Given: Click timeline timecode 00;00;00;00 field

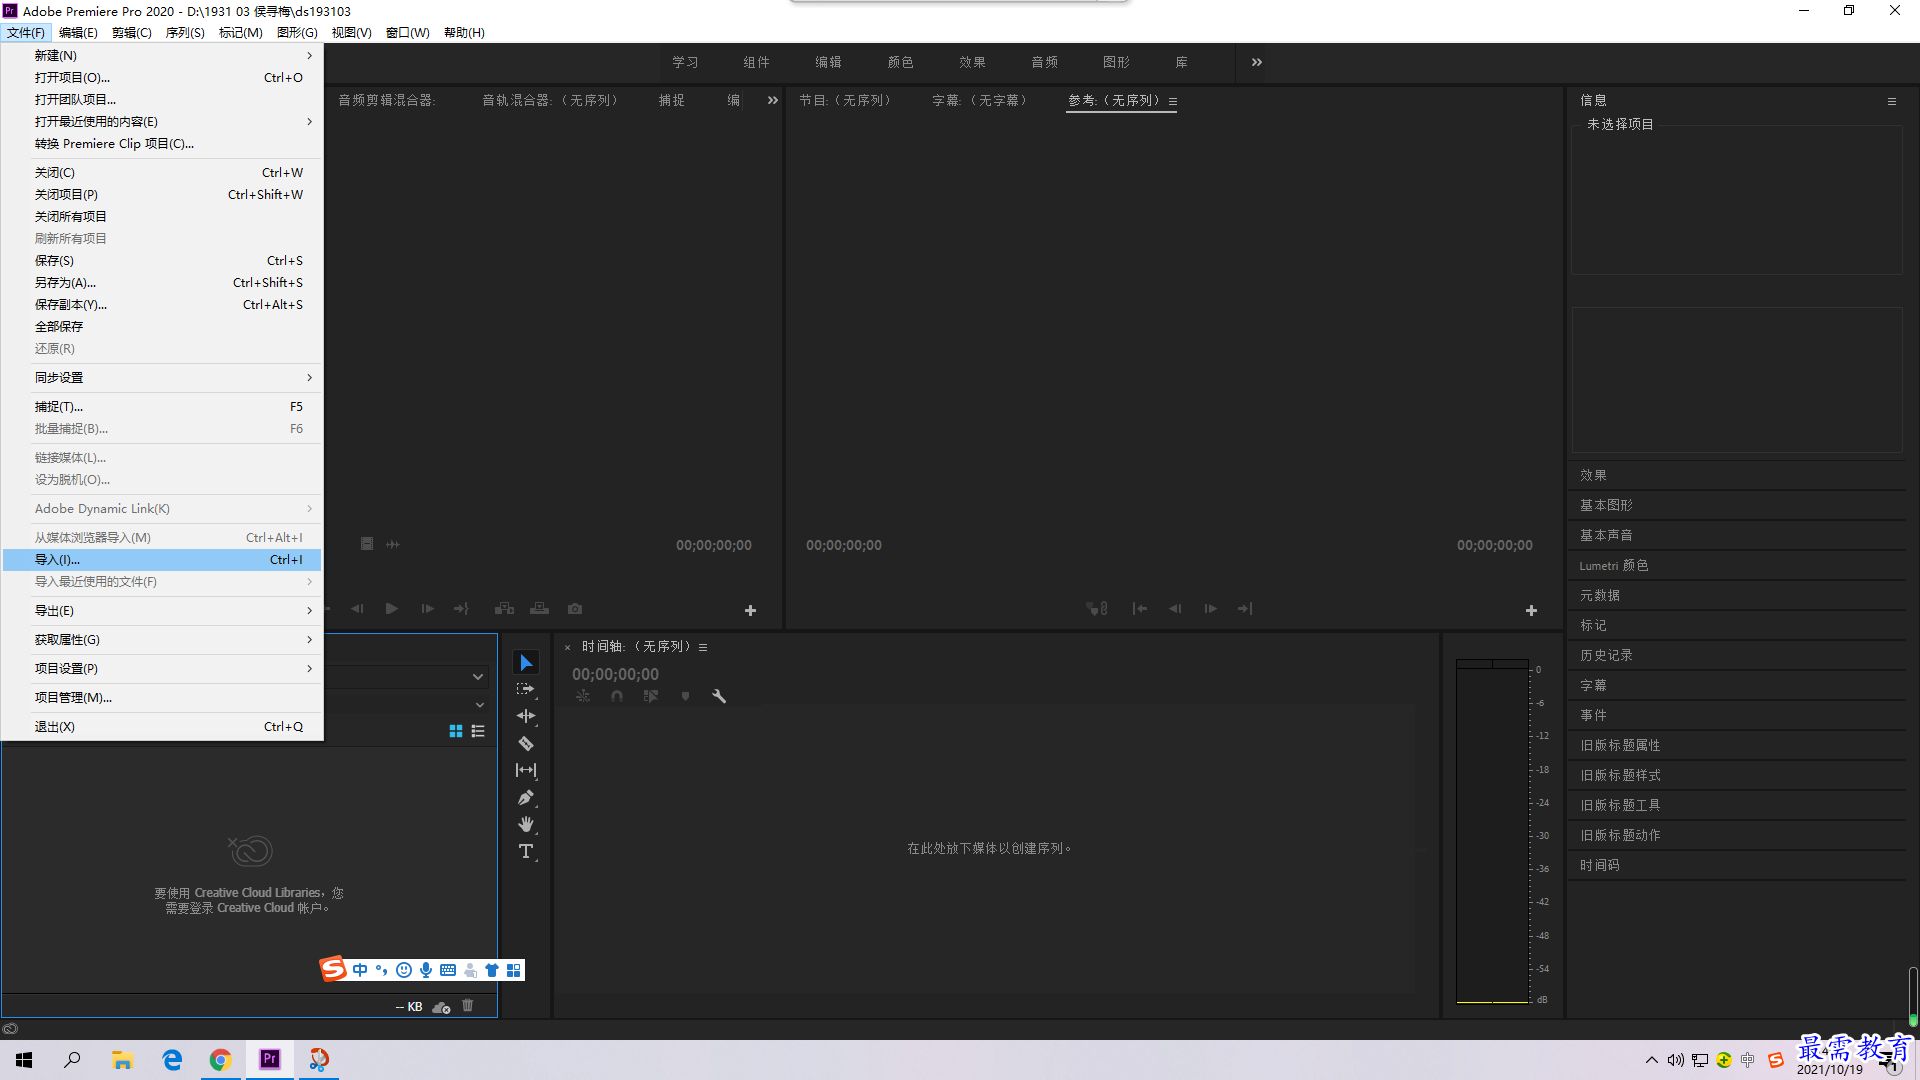Looking at the screenshot, I should click(615, 674).
